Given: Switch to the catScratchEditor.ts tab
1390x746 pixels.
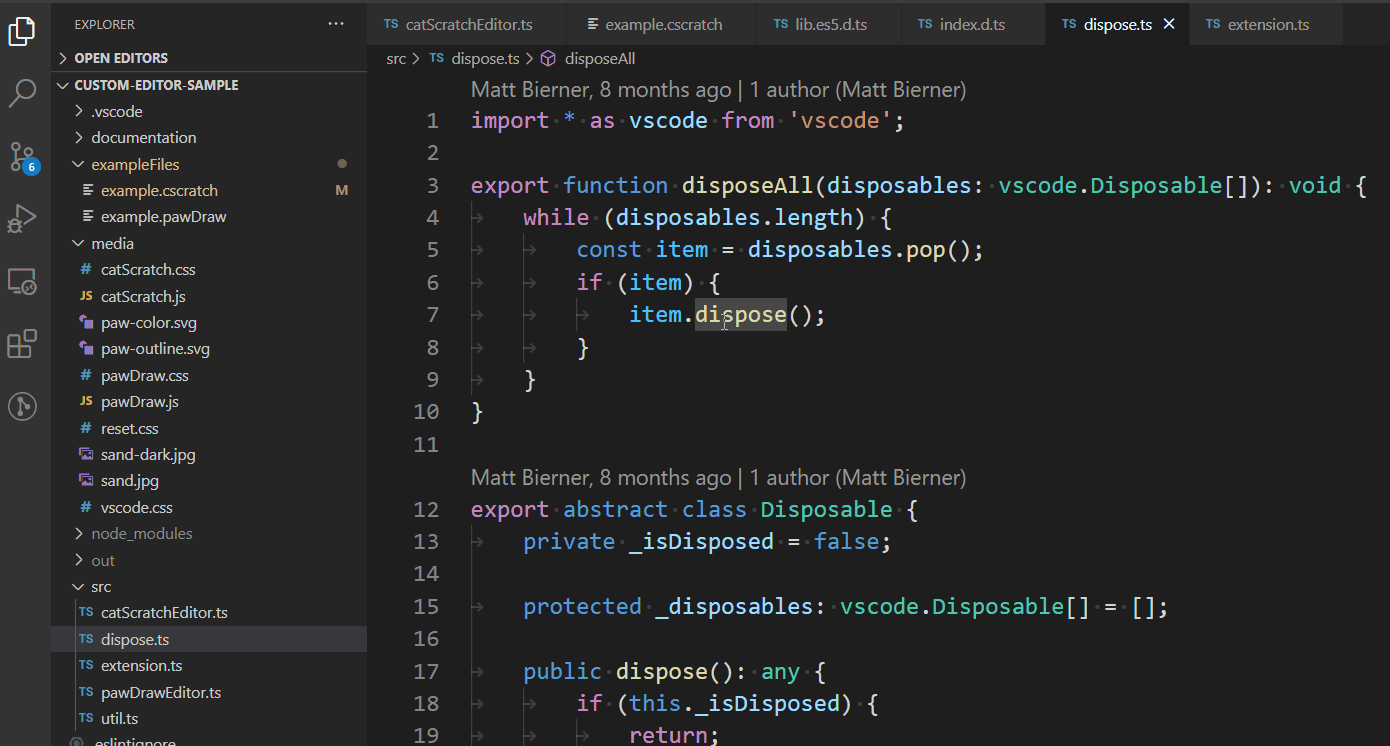Looking at the screenshot, I should click(467, 24).
